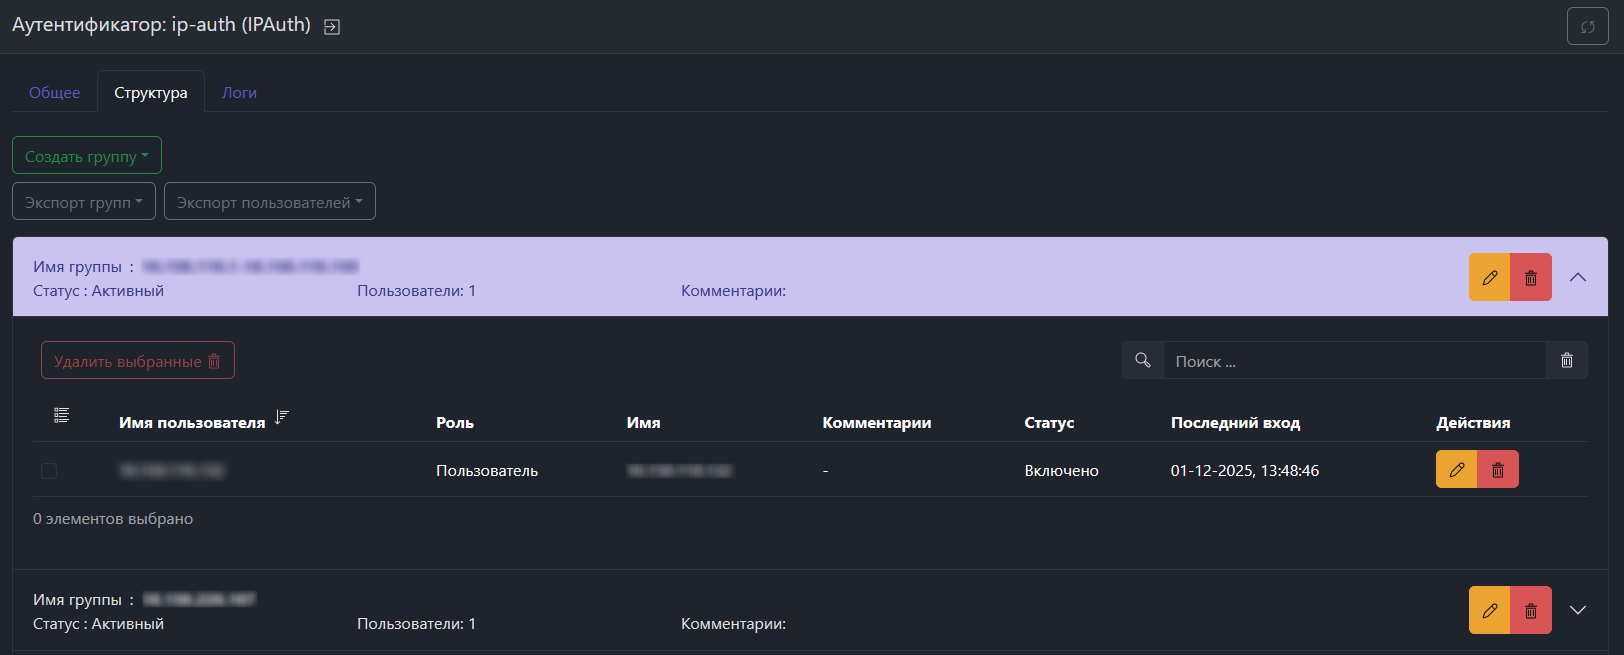This screenshot has width=1624, height=655.
Task: Delete the user row with trash icon
Action: point(1498,469)
